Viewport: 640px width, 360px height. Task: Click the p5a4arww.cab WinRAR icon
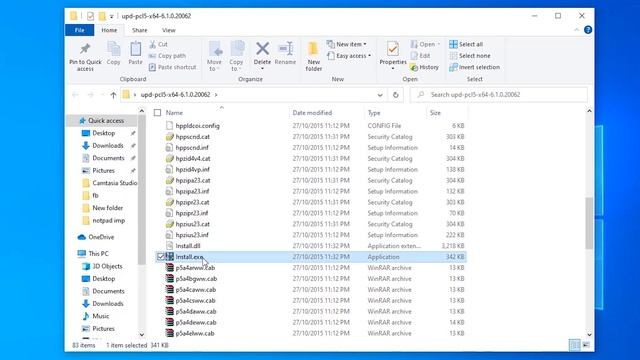point(169,268)
